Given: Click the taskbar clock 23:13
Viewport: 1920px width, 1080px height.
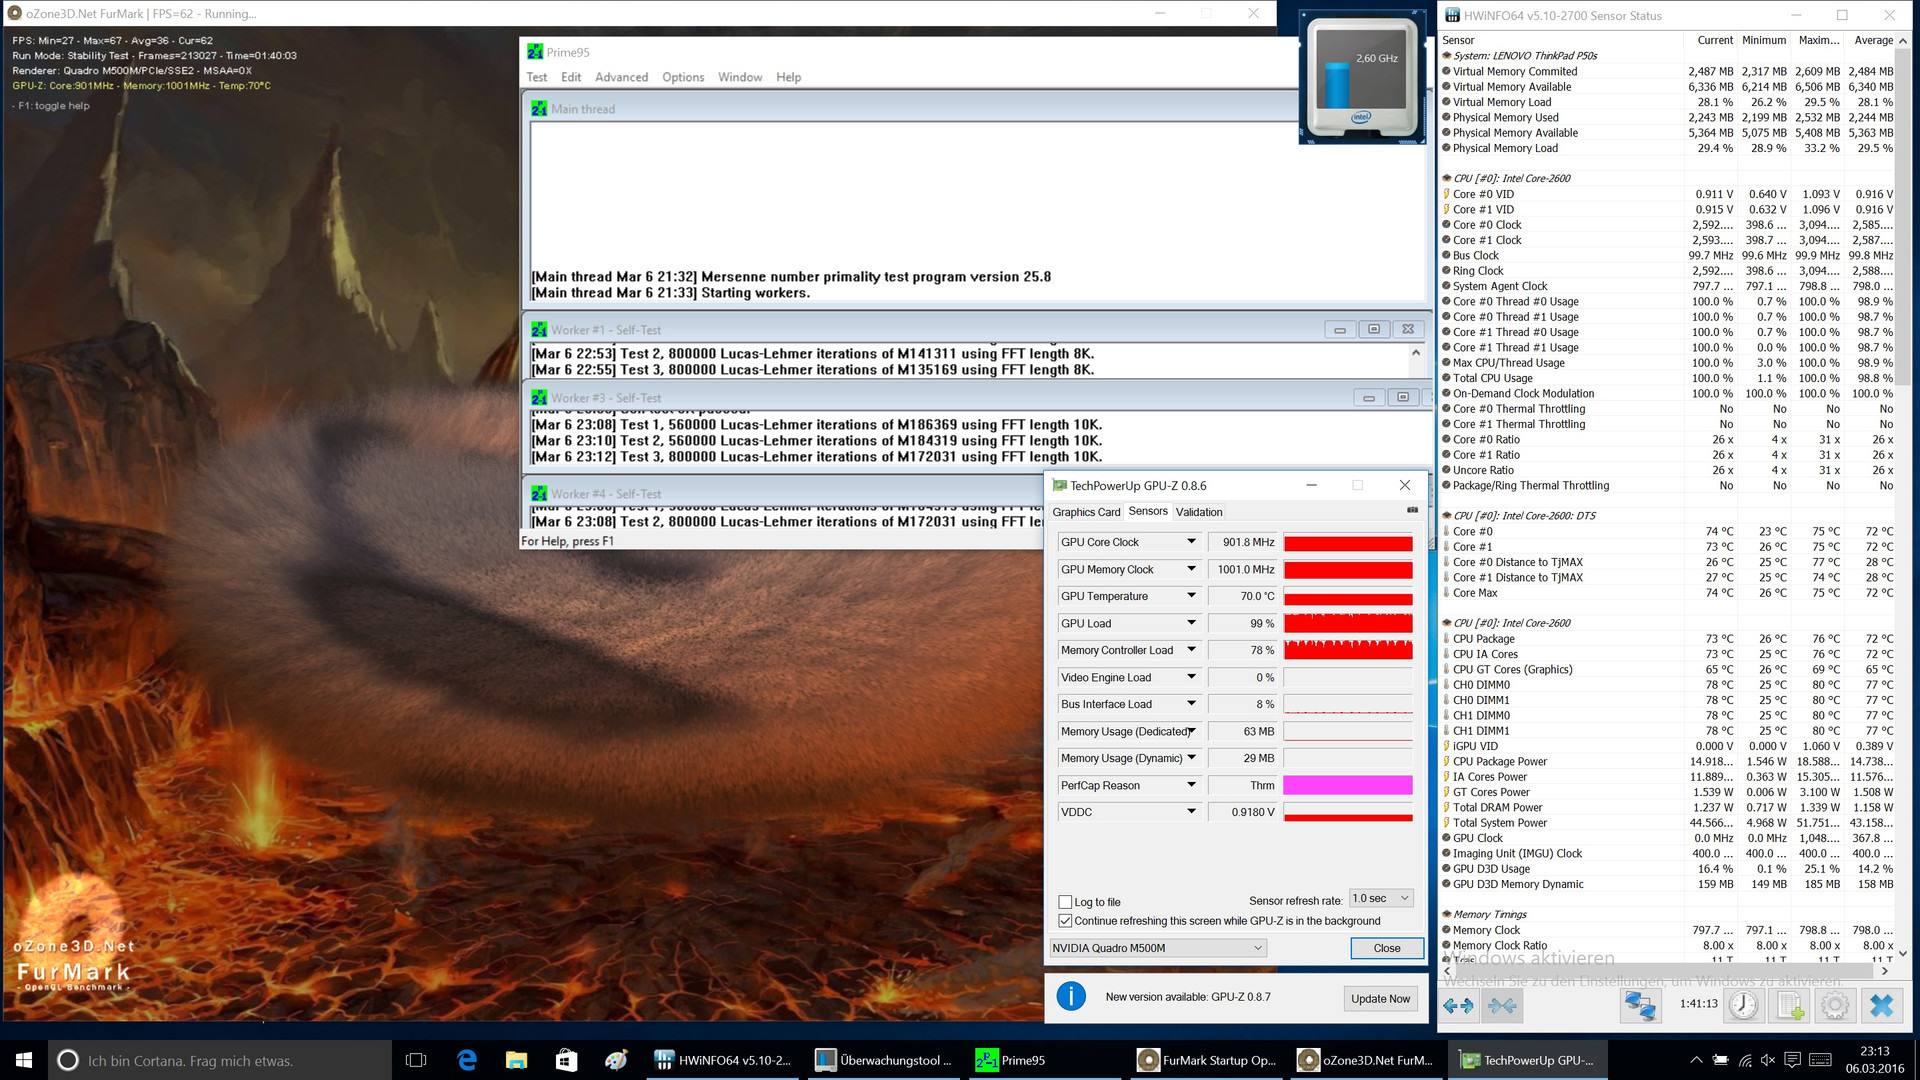Looking at the screenshot, I should (1874, 1060).
